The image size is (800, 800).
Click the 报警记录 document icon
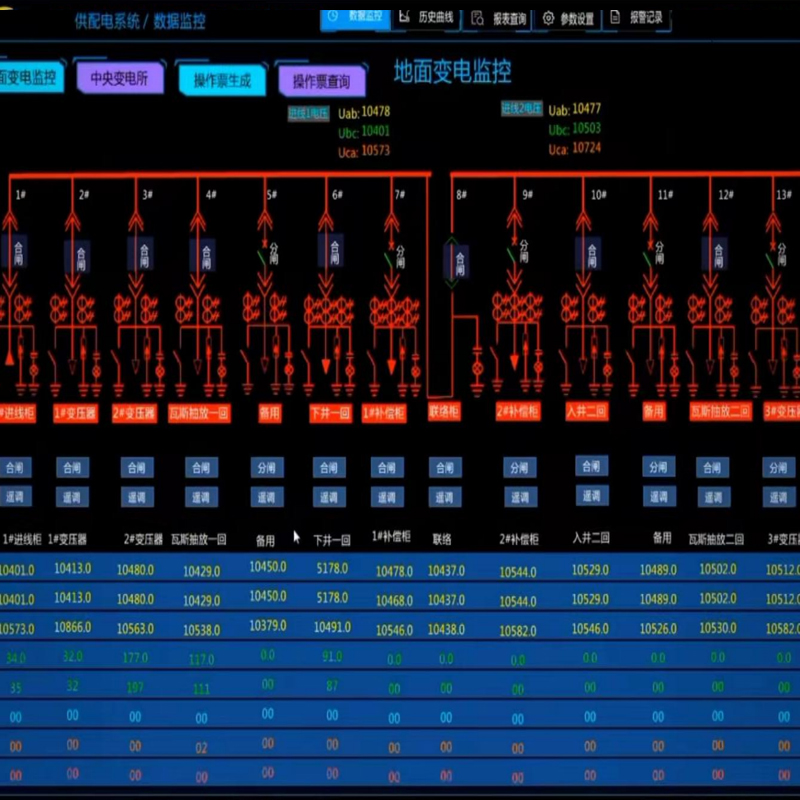point(614,17)
